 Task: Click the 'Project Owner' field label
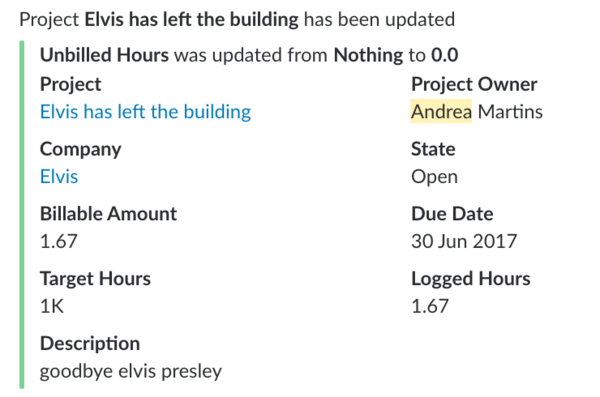tap(474, 84)
